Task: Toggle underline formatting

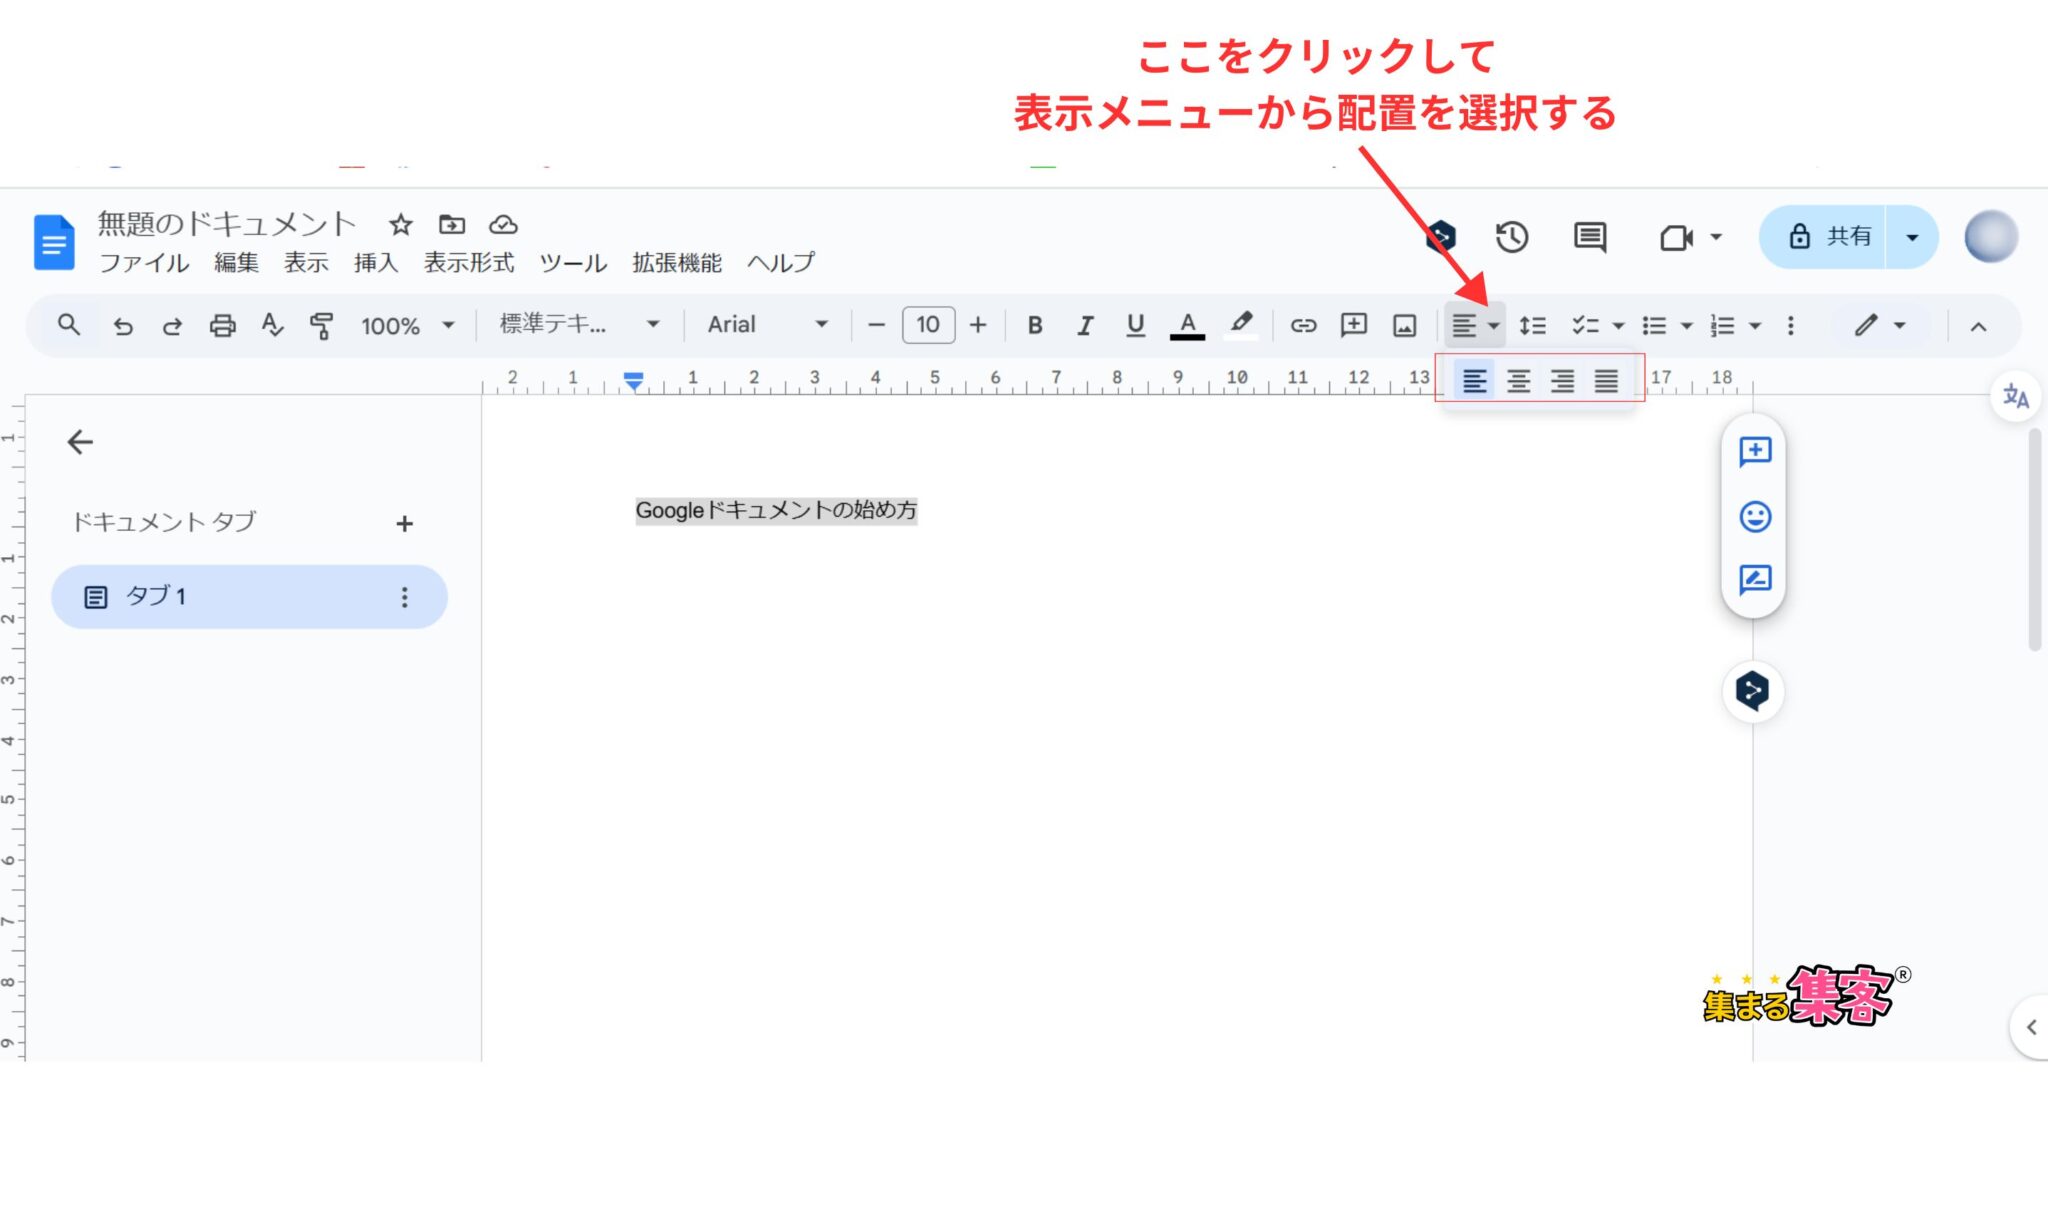Action: click(x=1135, y=325)
